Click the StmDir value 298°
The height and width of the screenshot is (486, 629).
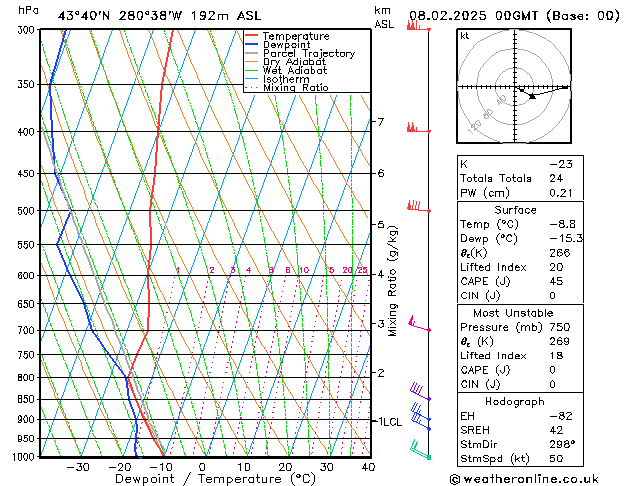point(562,444)
